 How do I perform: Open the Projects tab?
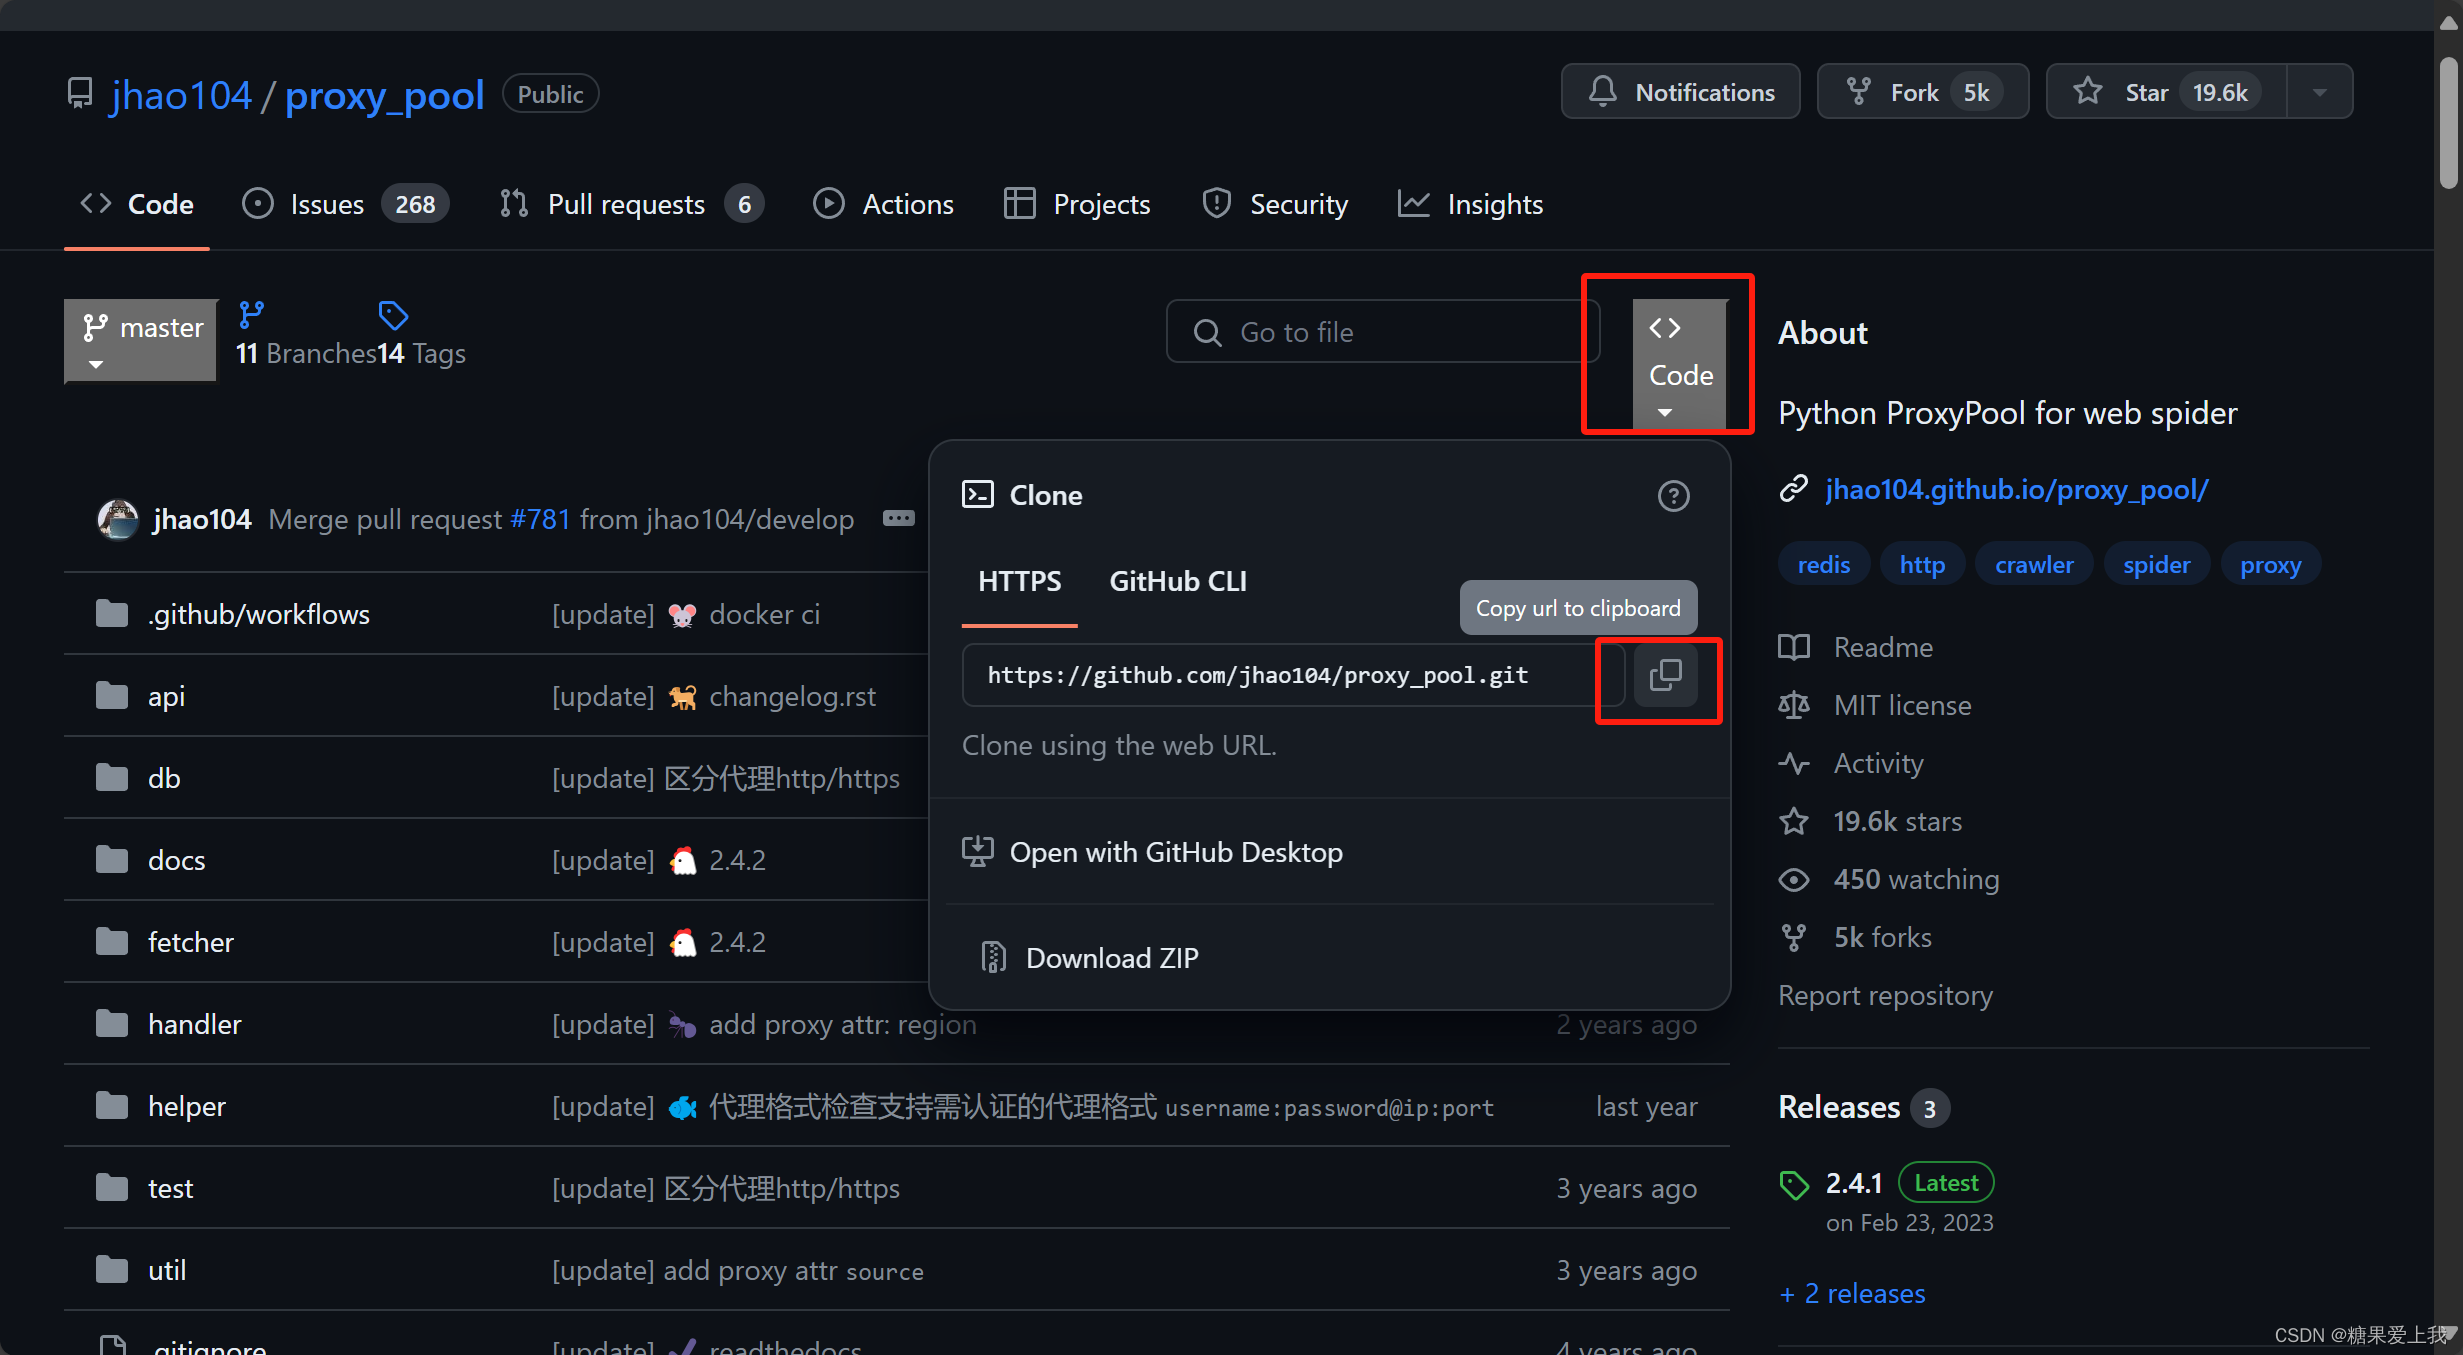point(1077,204)
